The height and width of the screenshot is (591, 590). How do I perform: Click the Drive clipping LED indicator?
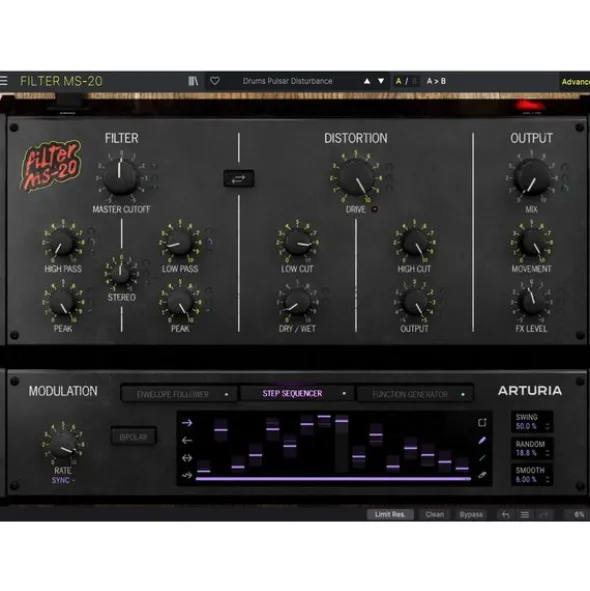[374, 209]
